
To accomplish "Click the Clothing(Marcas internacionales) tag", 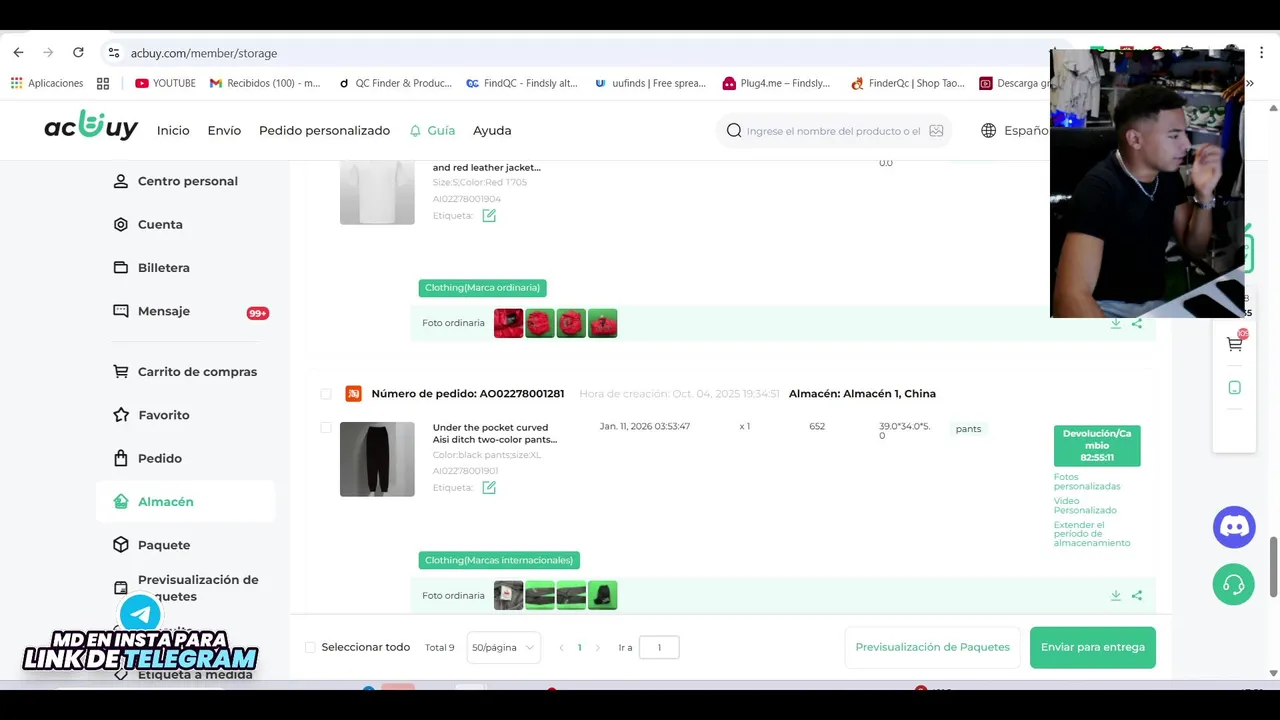I will 499,560.
